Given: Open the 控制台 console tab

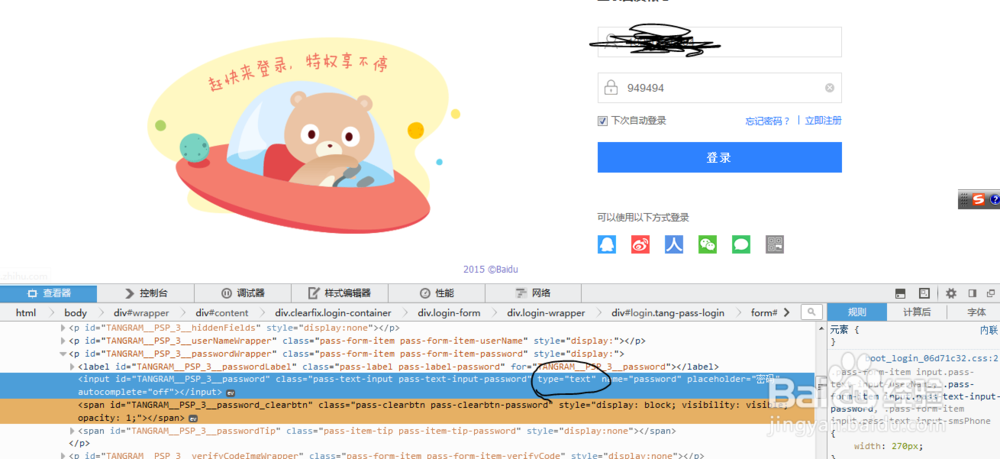Looking at the screenshot, I should pos(146,293).
